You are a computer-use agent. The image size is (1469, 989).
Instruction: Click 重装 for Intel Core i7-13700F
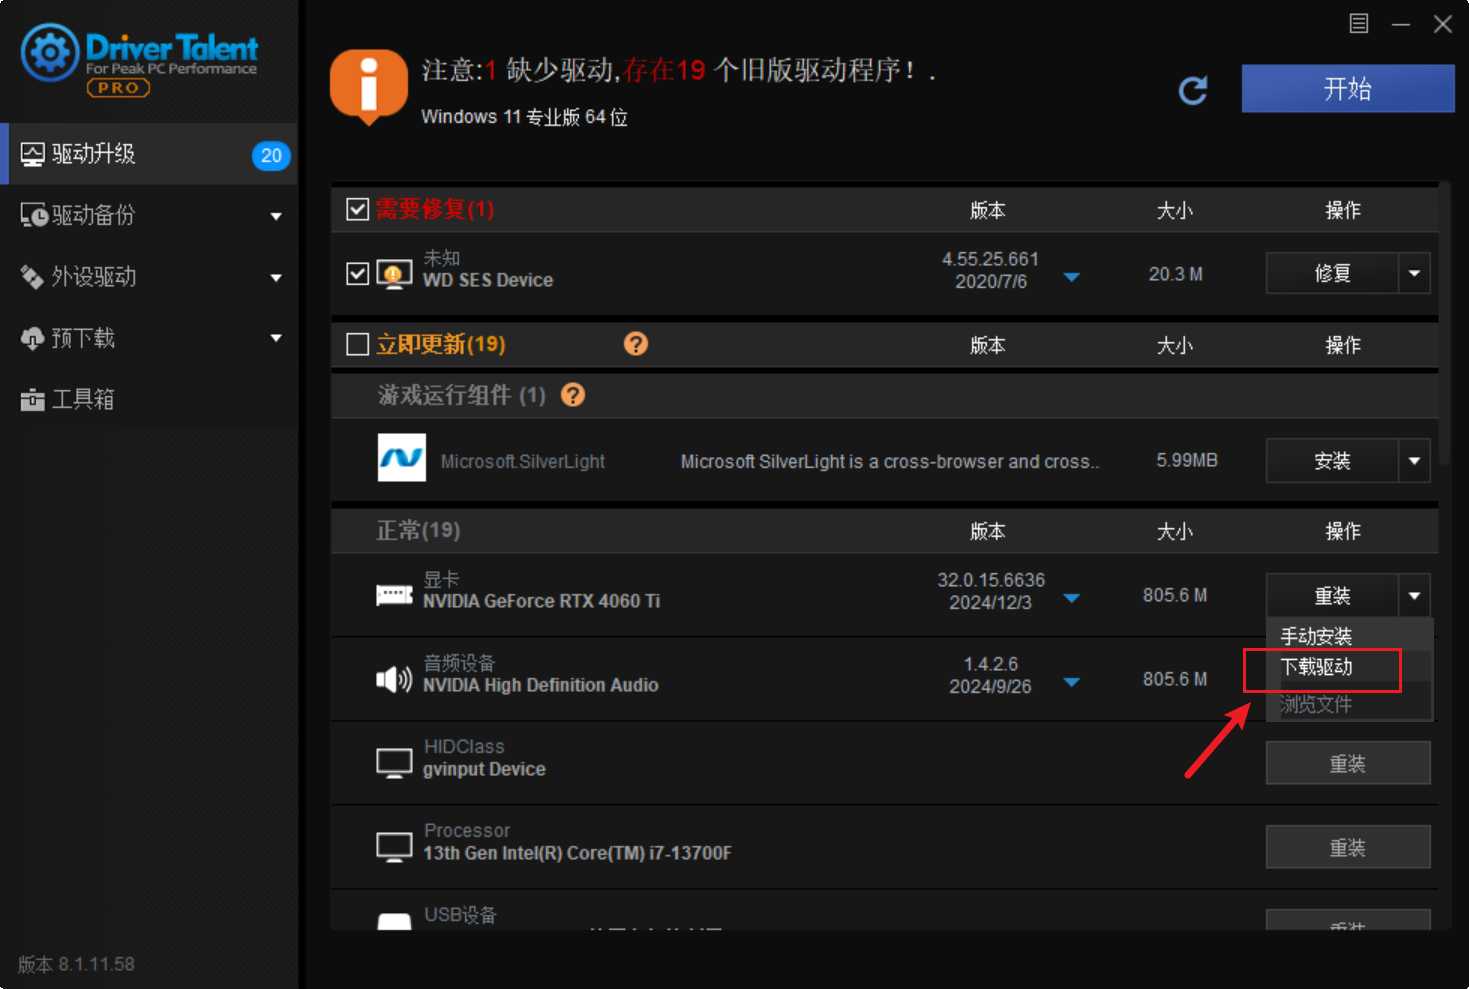coord(1348,848)
